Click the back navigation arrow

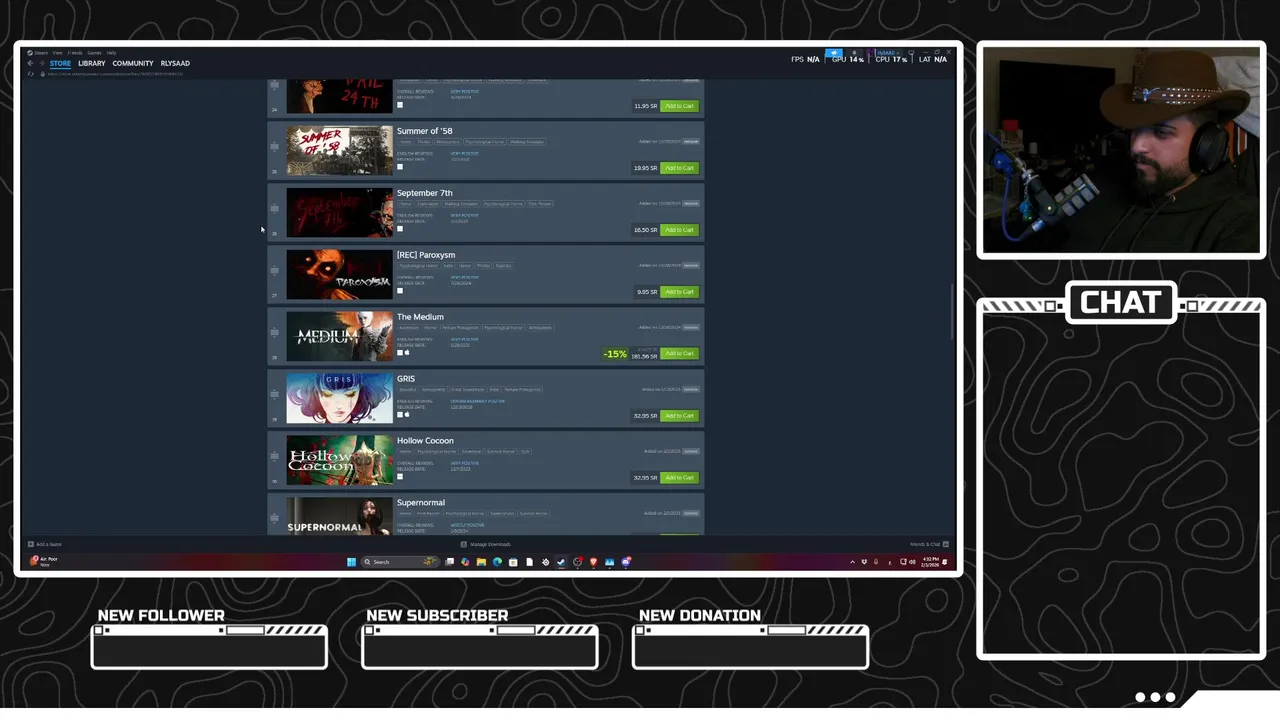click(x=30, y=63)
